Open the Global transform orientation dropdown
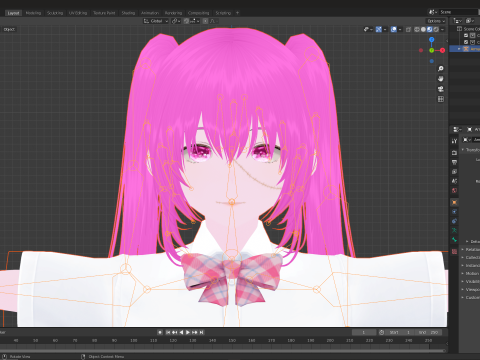Viewport: 480px width, 360px height. (156, 21)
